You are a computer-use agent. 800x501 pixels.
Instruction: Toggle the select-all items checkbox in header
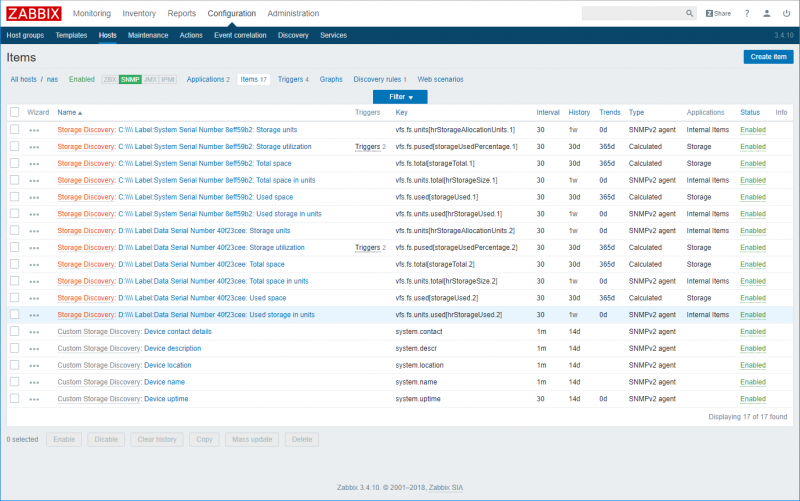(x=15, y=112)
